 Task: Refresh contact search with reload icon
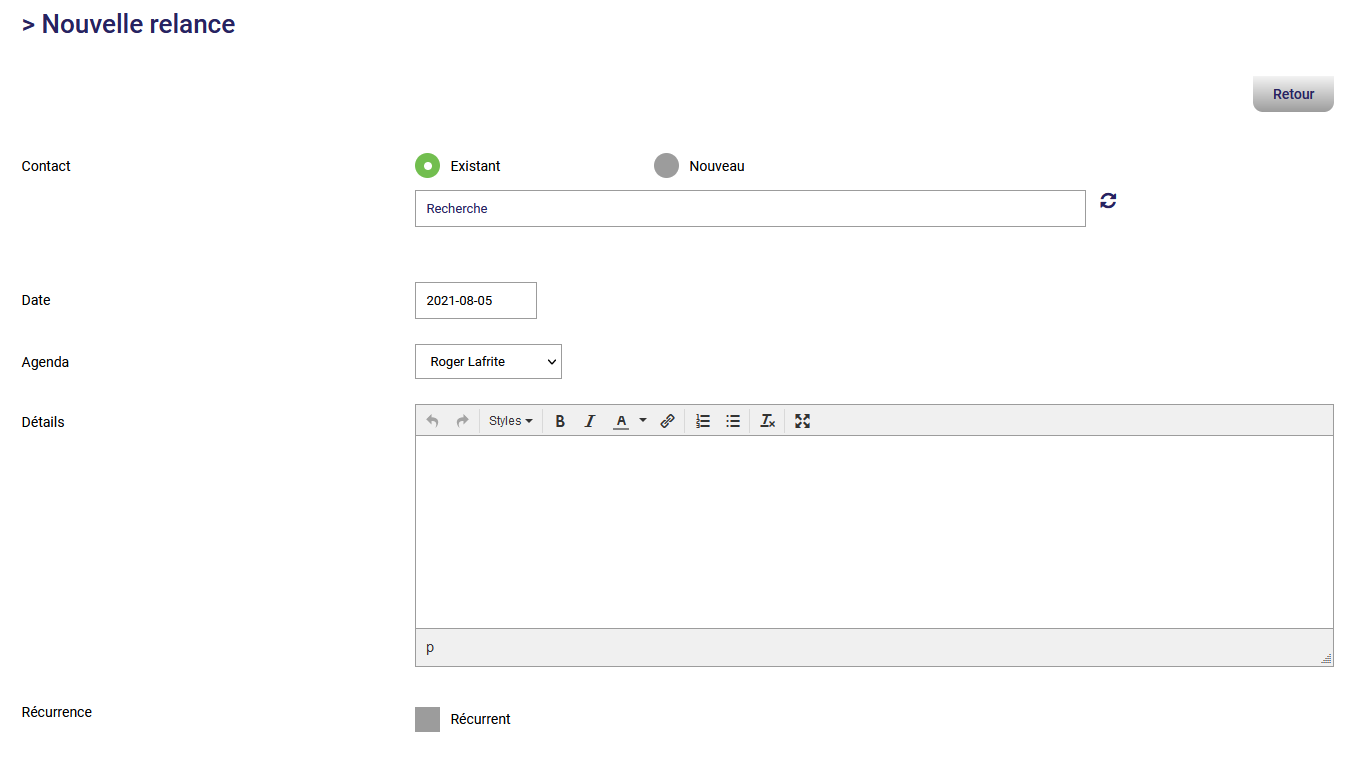pos(1108,201)
